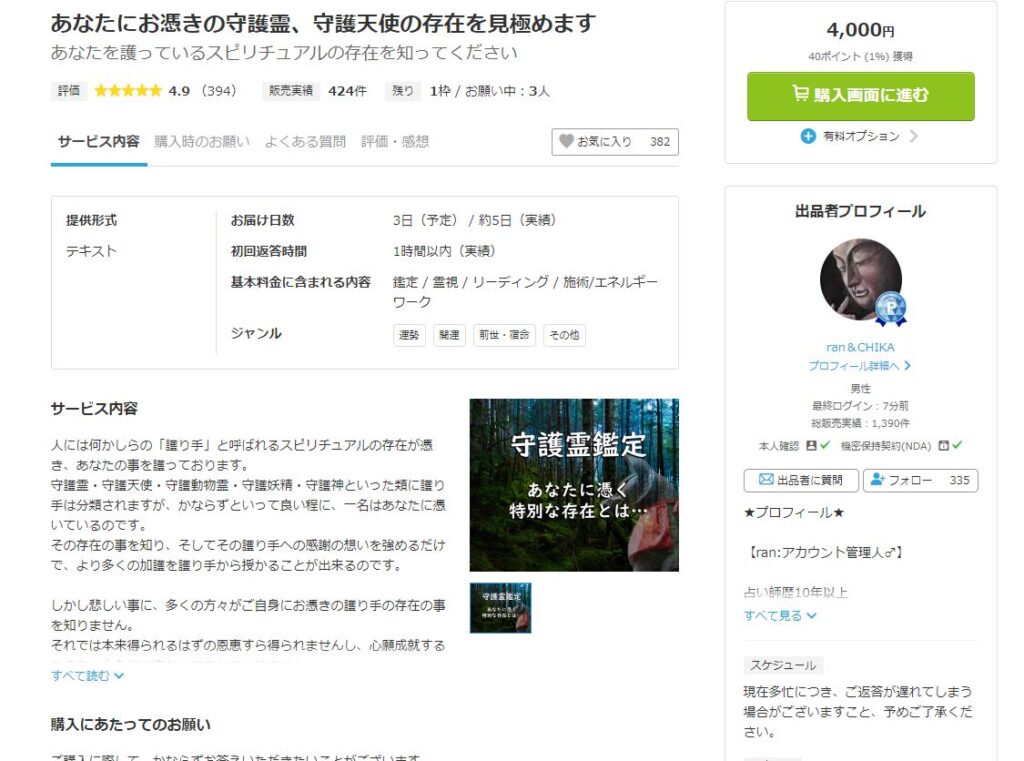The height and width of the screenshot is (761, 1024).
Task: Click the 評価 label badge
Action: point(69,91)
